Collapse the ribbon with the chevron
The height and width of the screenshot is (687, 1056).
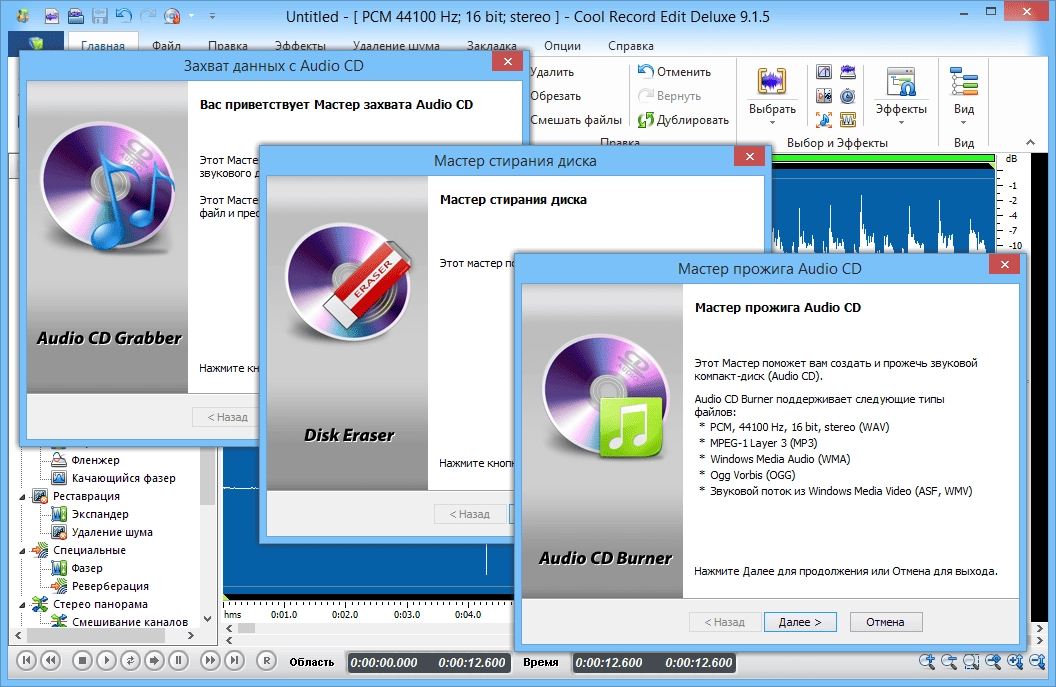click(1030, 142)
